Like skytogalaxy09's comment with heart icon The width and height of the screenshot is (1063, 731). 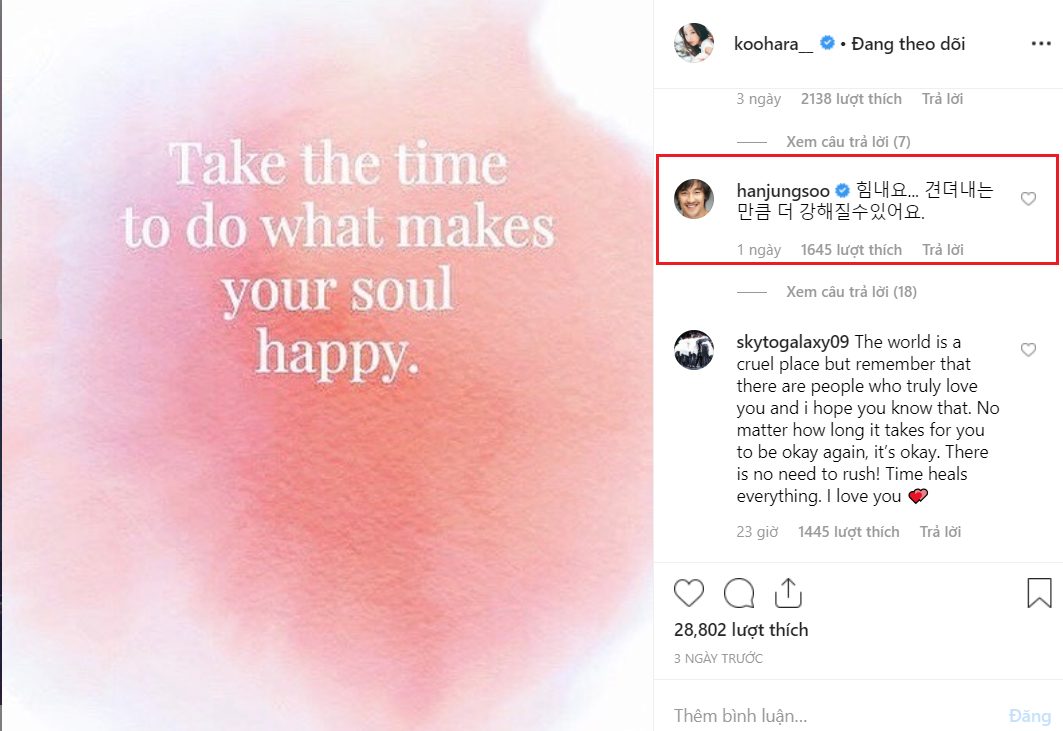click(x=1028, y=350)
